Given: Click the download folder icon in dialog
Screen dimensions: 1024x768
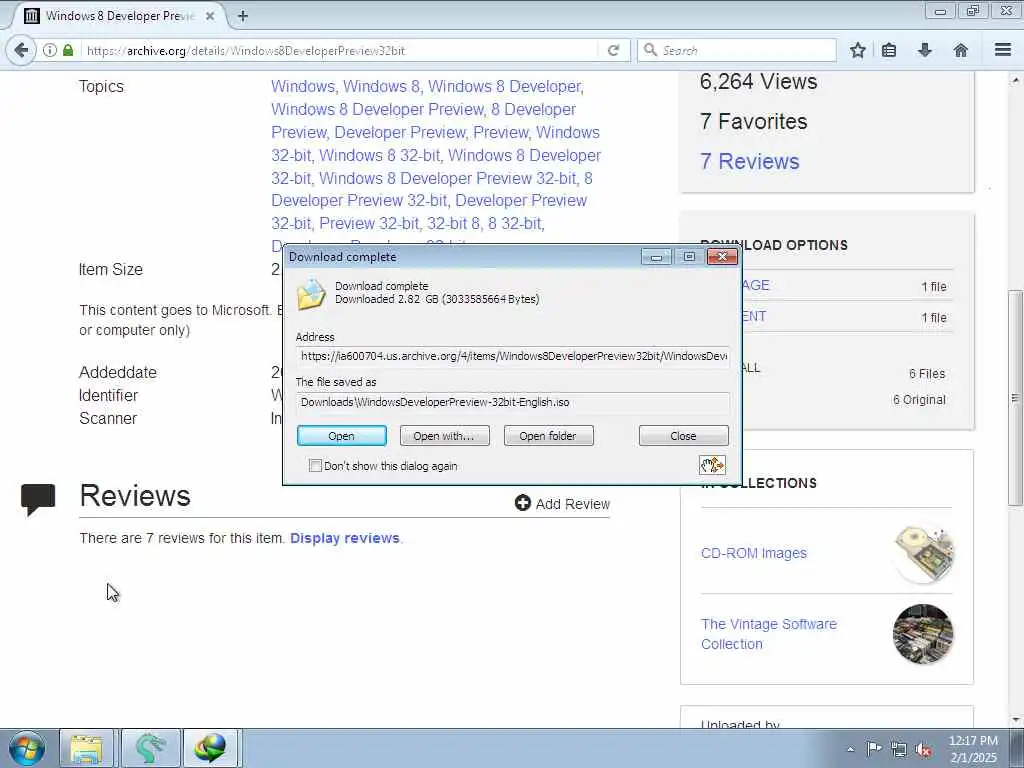Looking at the screenshot, I should [311, 294].
